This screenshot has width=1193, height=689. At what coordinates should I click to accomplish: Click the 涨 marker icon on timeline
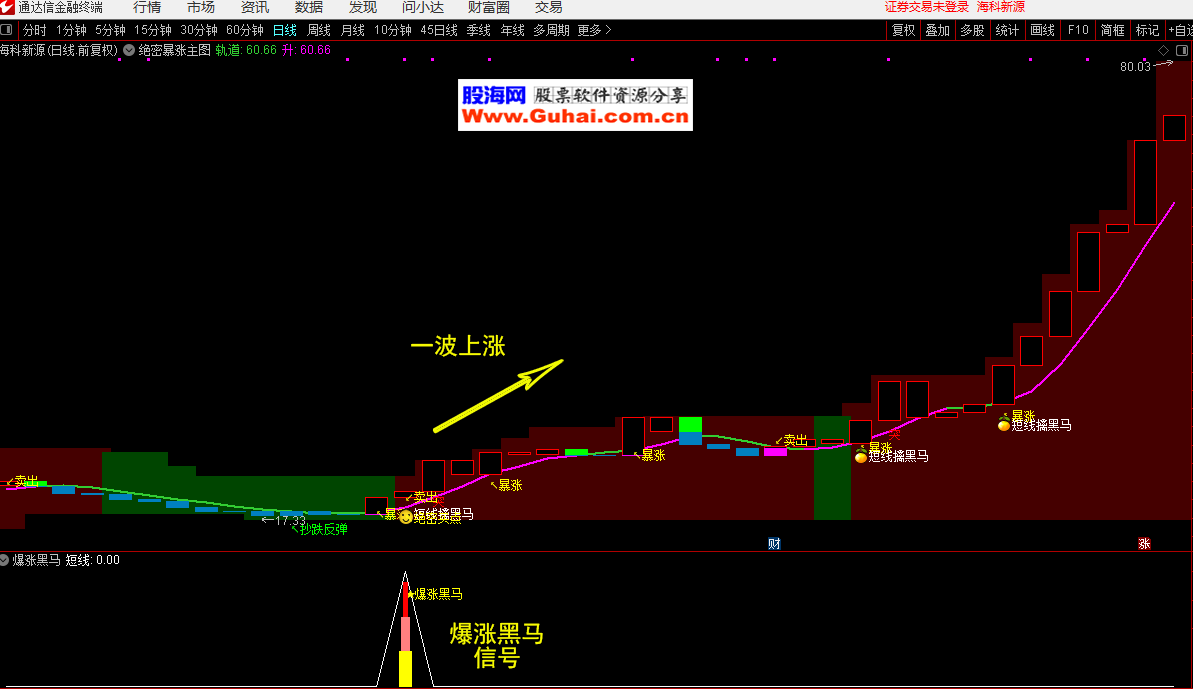coord(1144,544)
